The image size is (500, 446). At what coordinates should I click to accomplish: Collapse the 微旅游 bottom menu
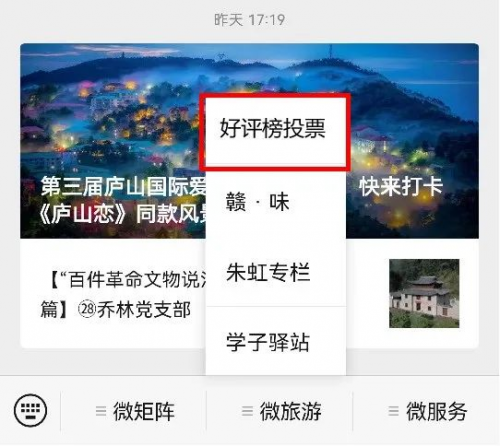coord(279,411)
